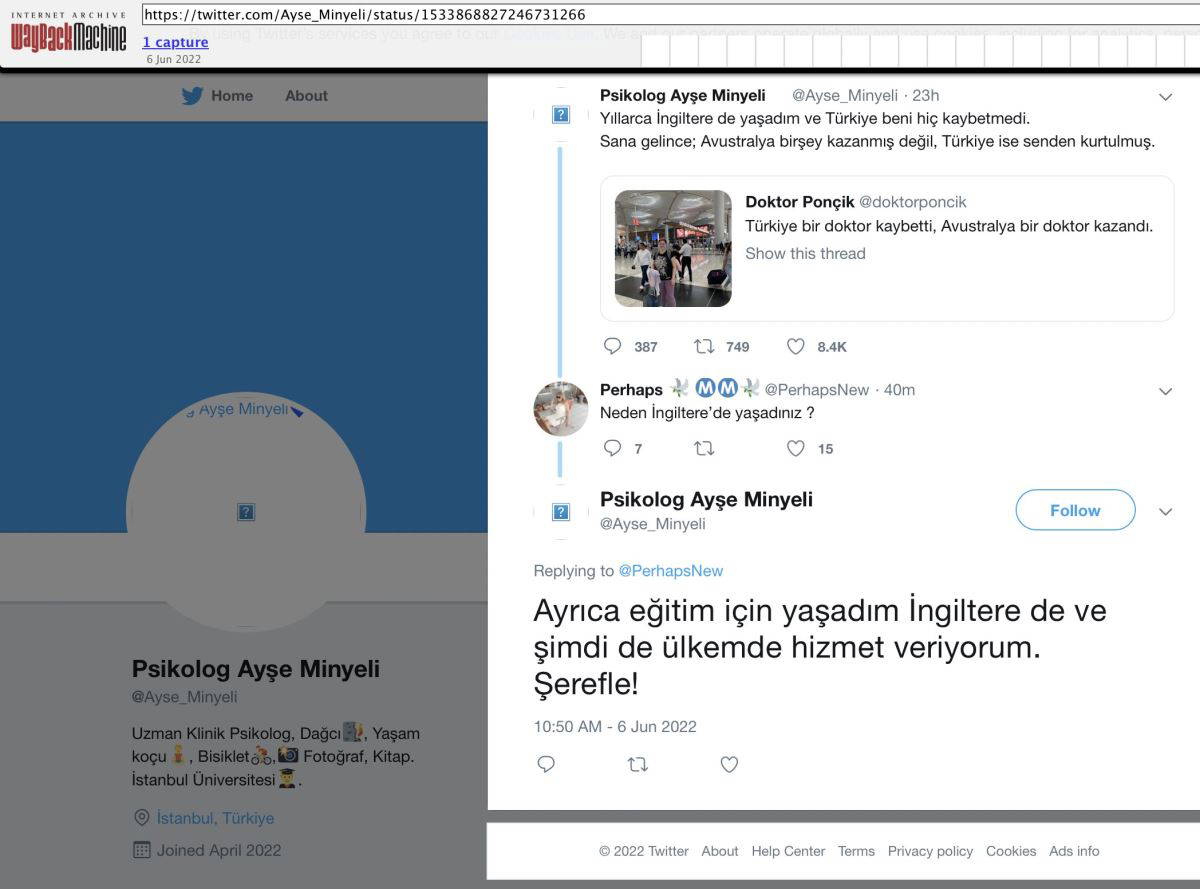Like the main tweet with heart icon
Screen dimensions: 1200x889
(729, 765)
